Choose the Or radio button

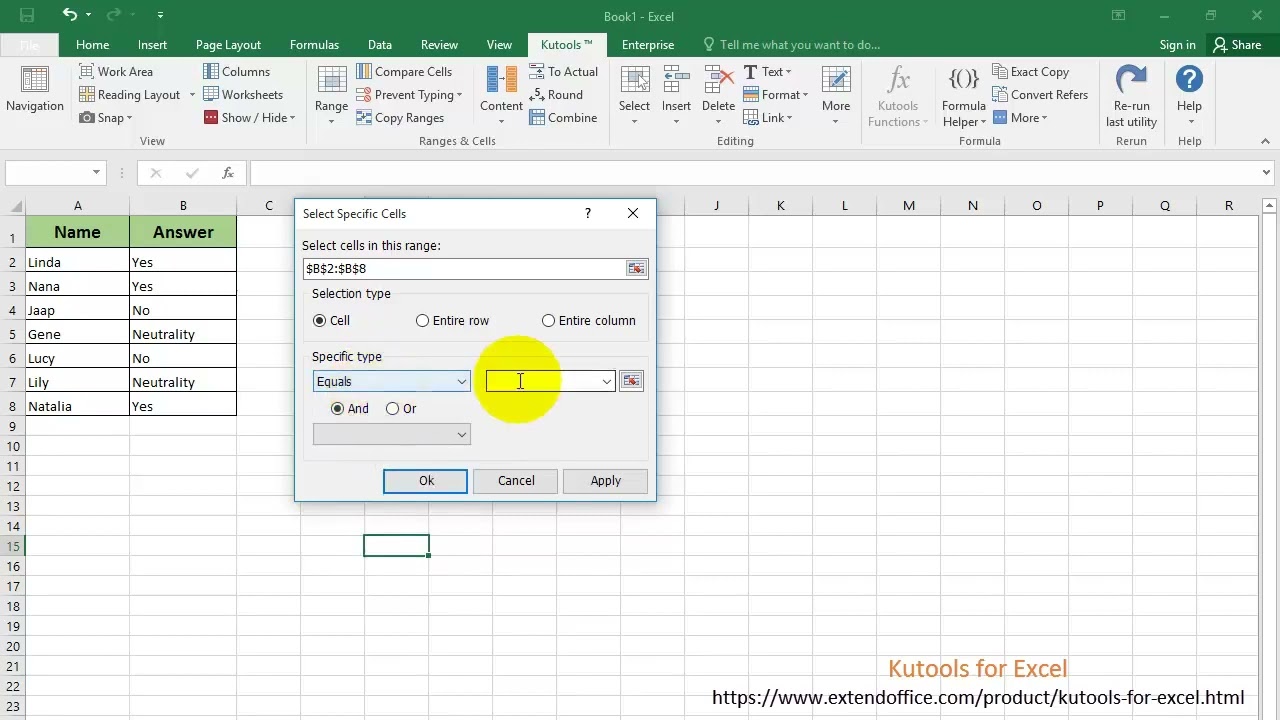pyautogui.click(x=393, y=408)
